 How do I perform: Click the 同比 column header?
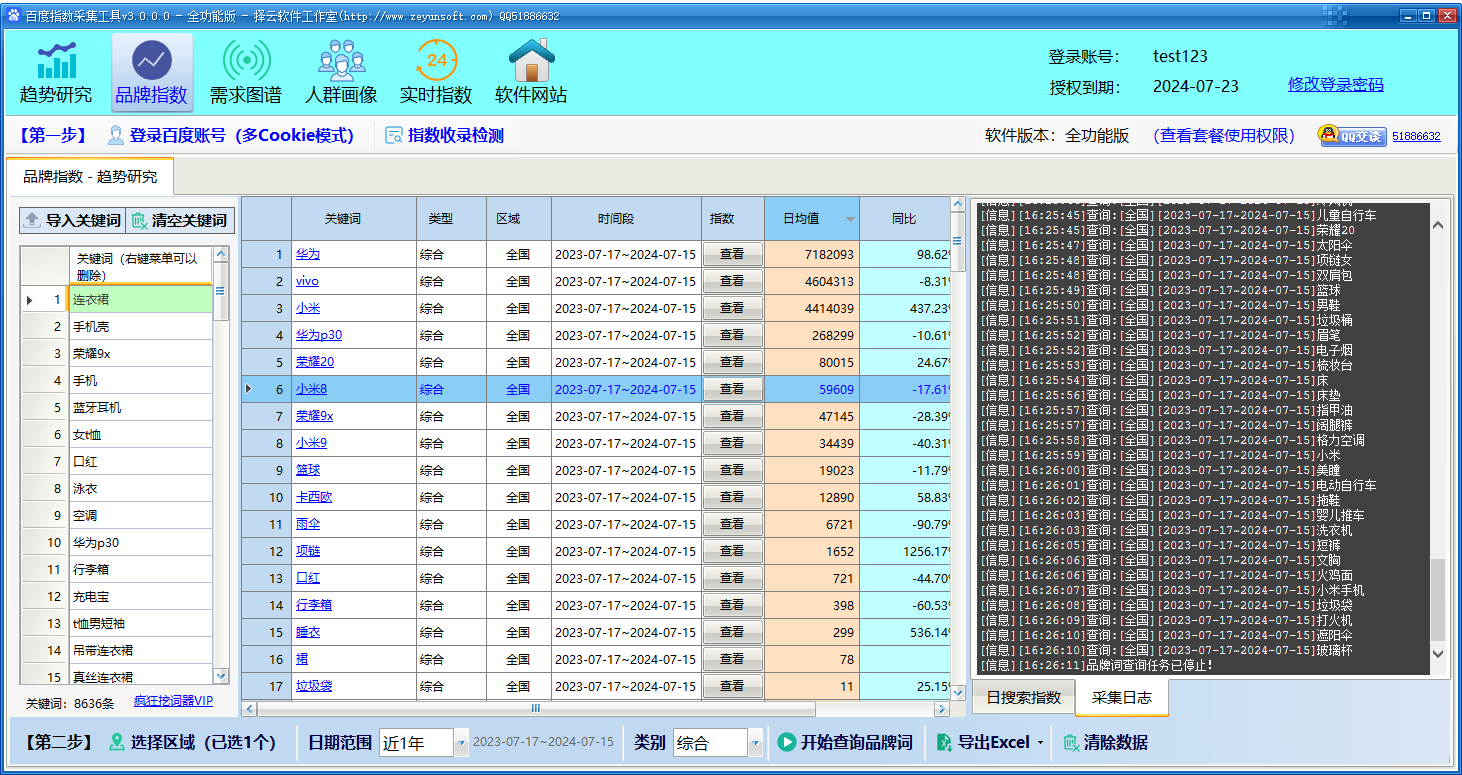[x=904, y=219]
